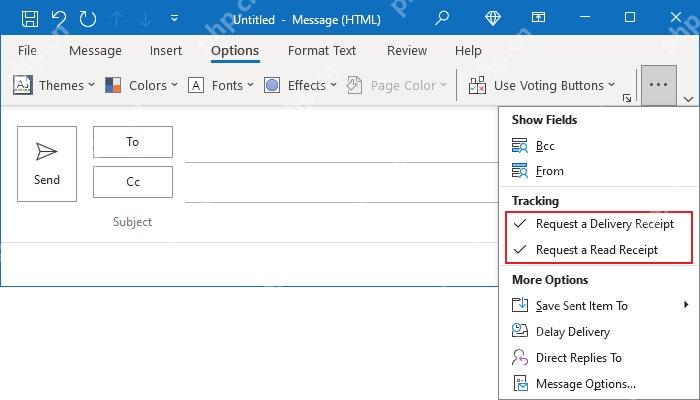Click the Send paper-plane button
700x400 pixels.
point(47,164)
